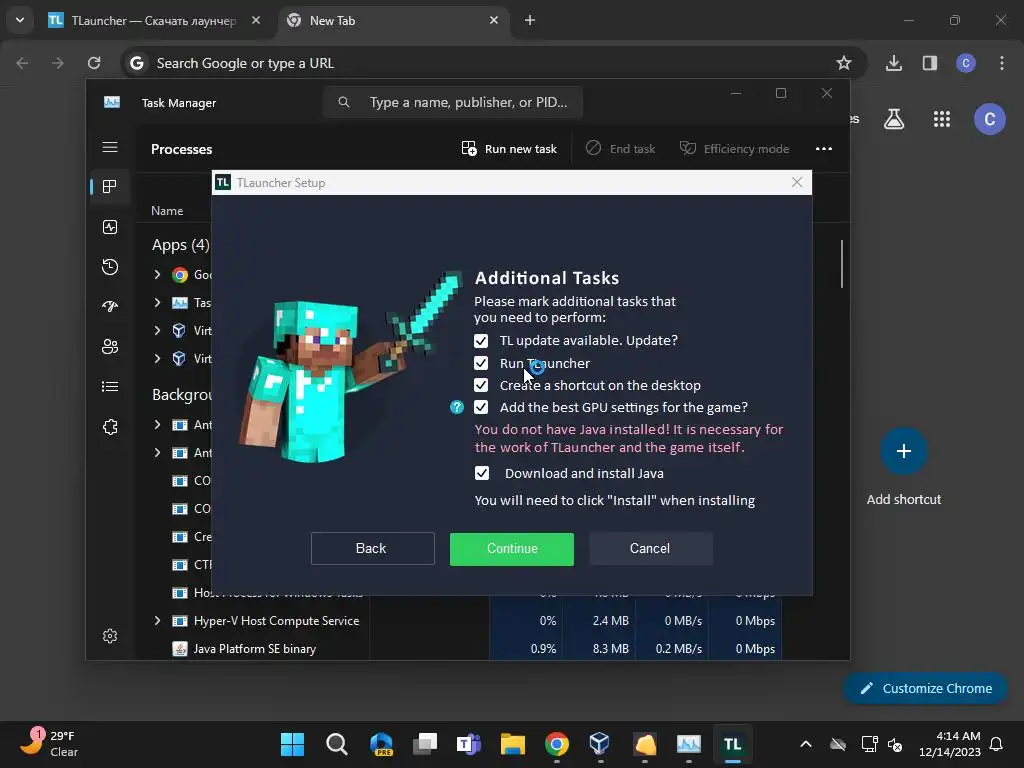Open Chrome tab search dropdown
This screenshot has height=768, width=1024.
[x=20, y=20]
